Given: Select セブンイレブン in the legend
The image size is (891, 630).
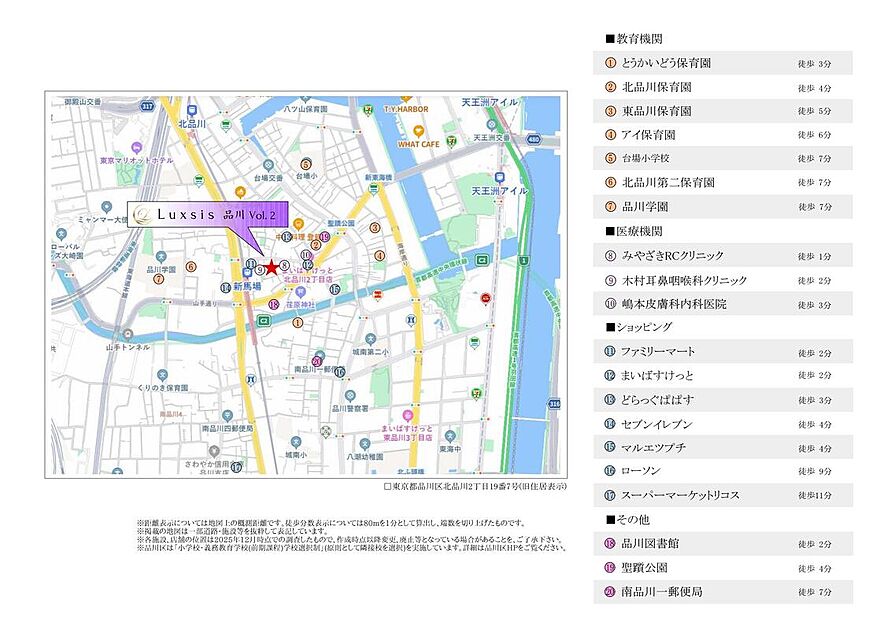Looking at the screenshot, I should click(657, 424).
